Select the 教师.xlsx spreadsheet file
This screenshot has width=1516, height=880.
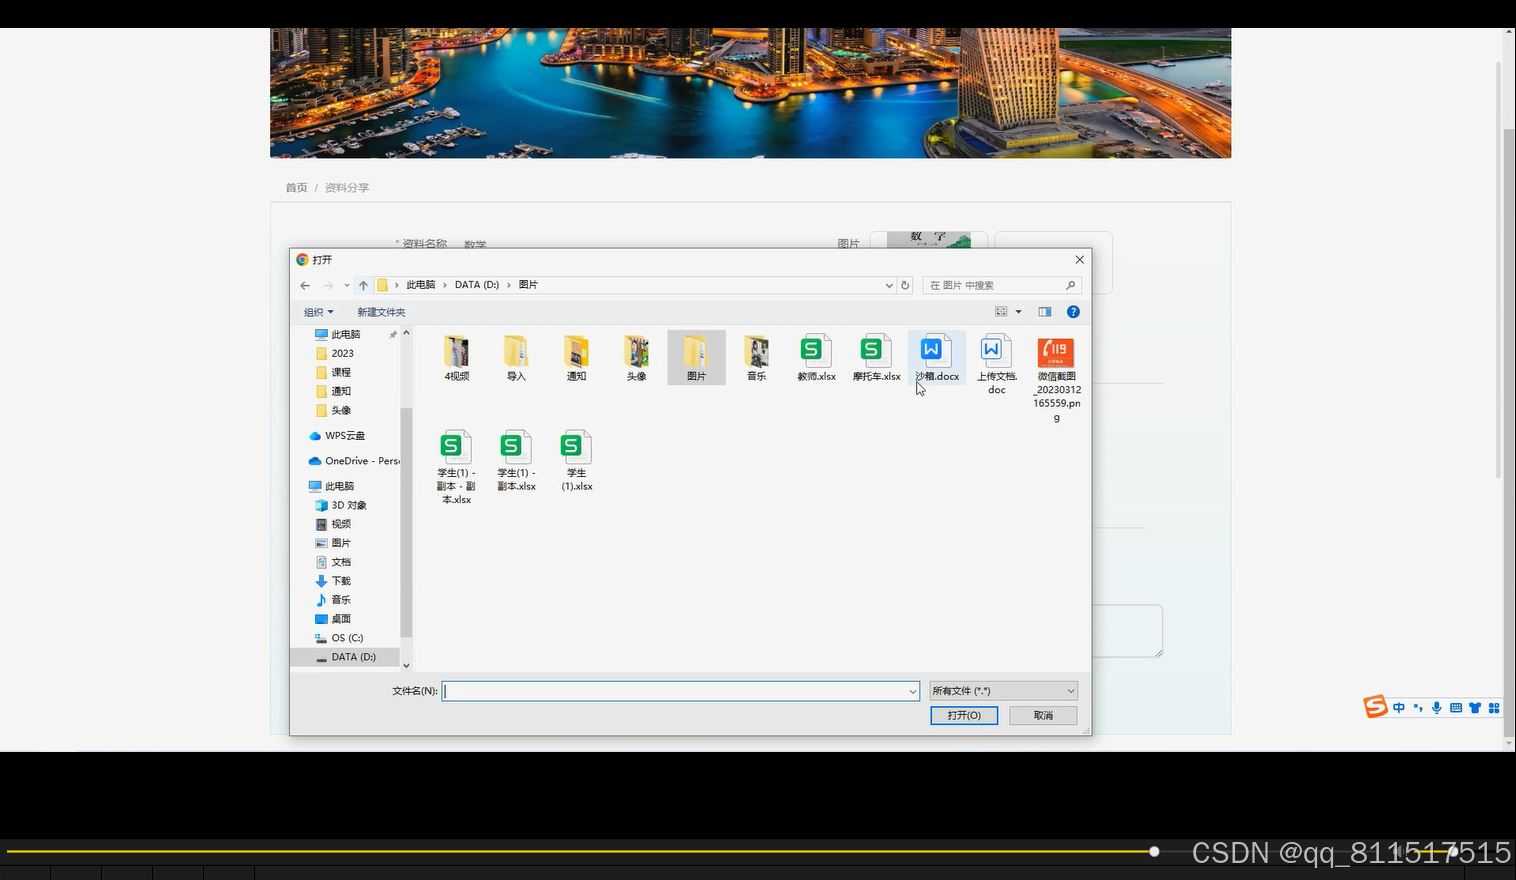pos(816,358)
